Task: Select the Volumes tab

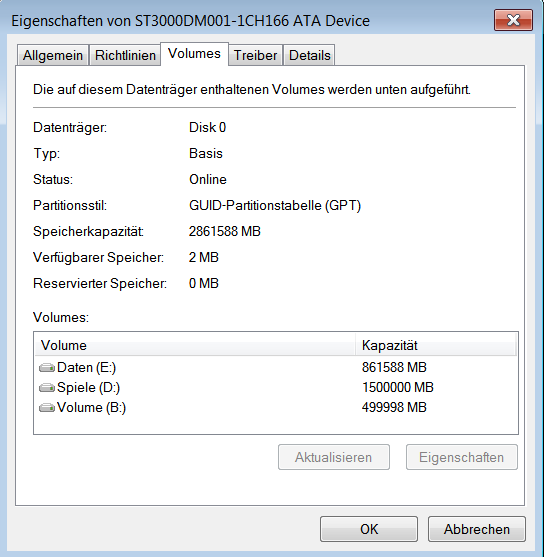Action: (194, 54)
